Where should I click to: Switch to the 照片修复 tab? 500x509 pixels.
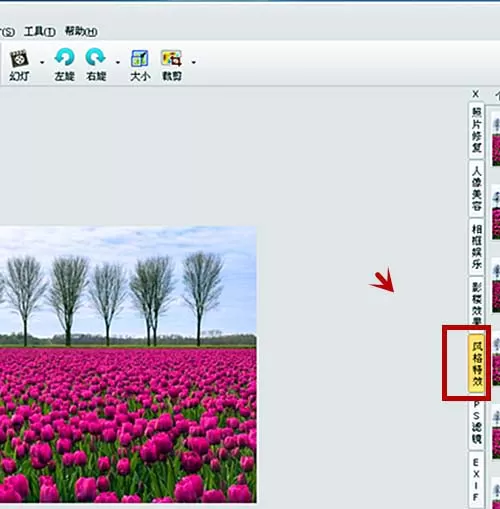tap(476, 130)
